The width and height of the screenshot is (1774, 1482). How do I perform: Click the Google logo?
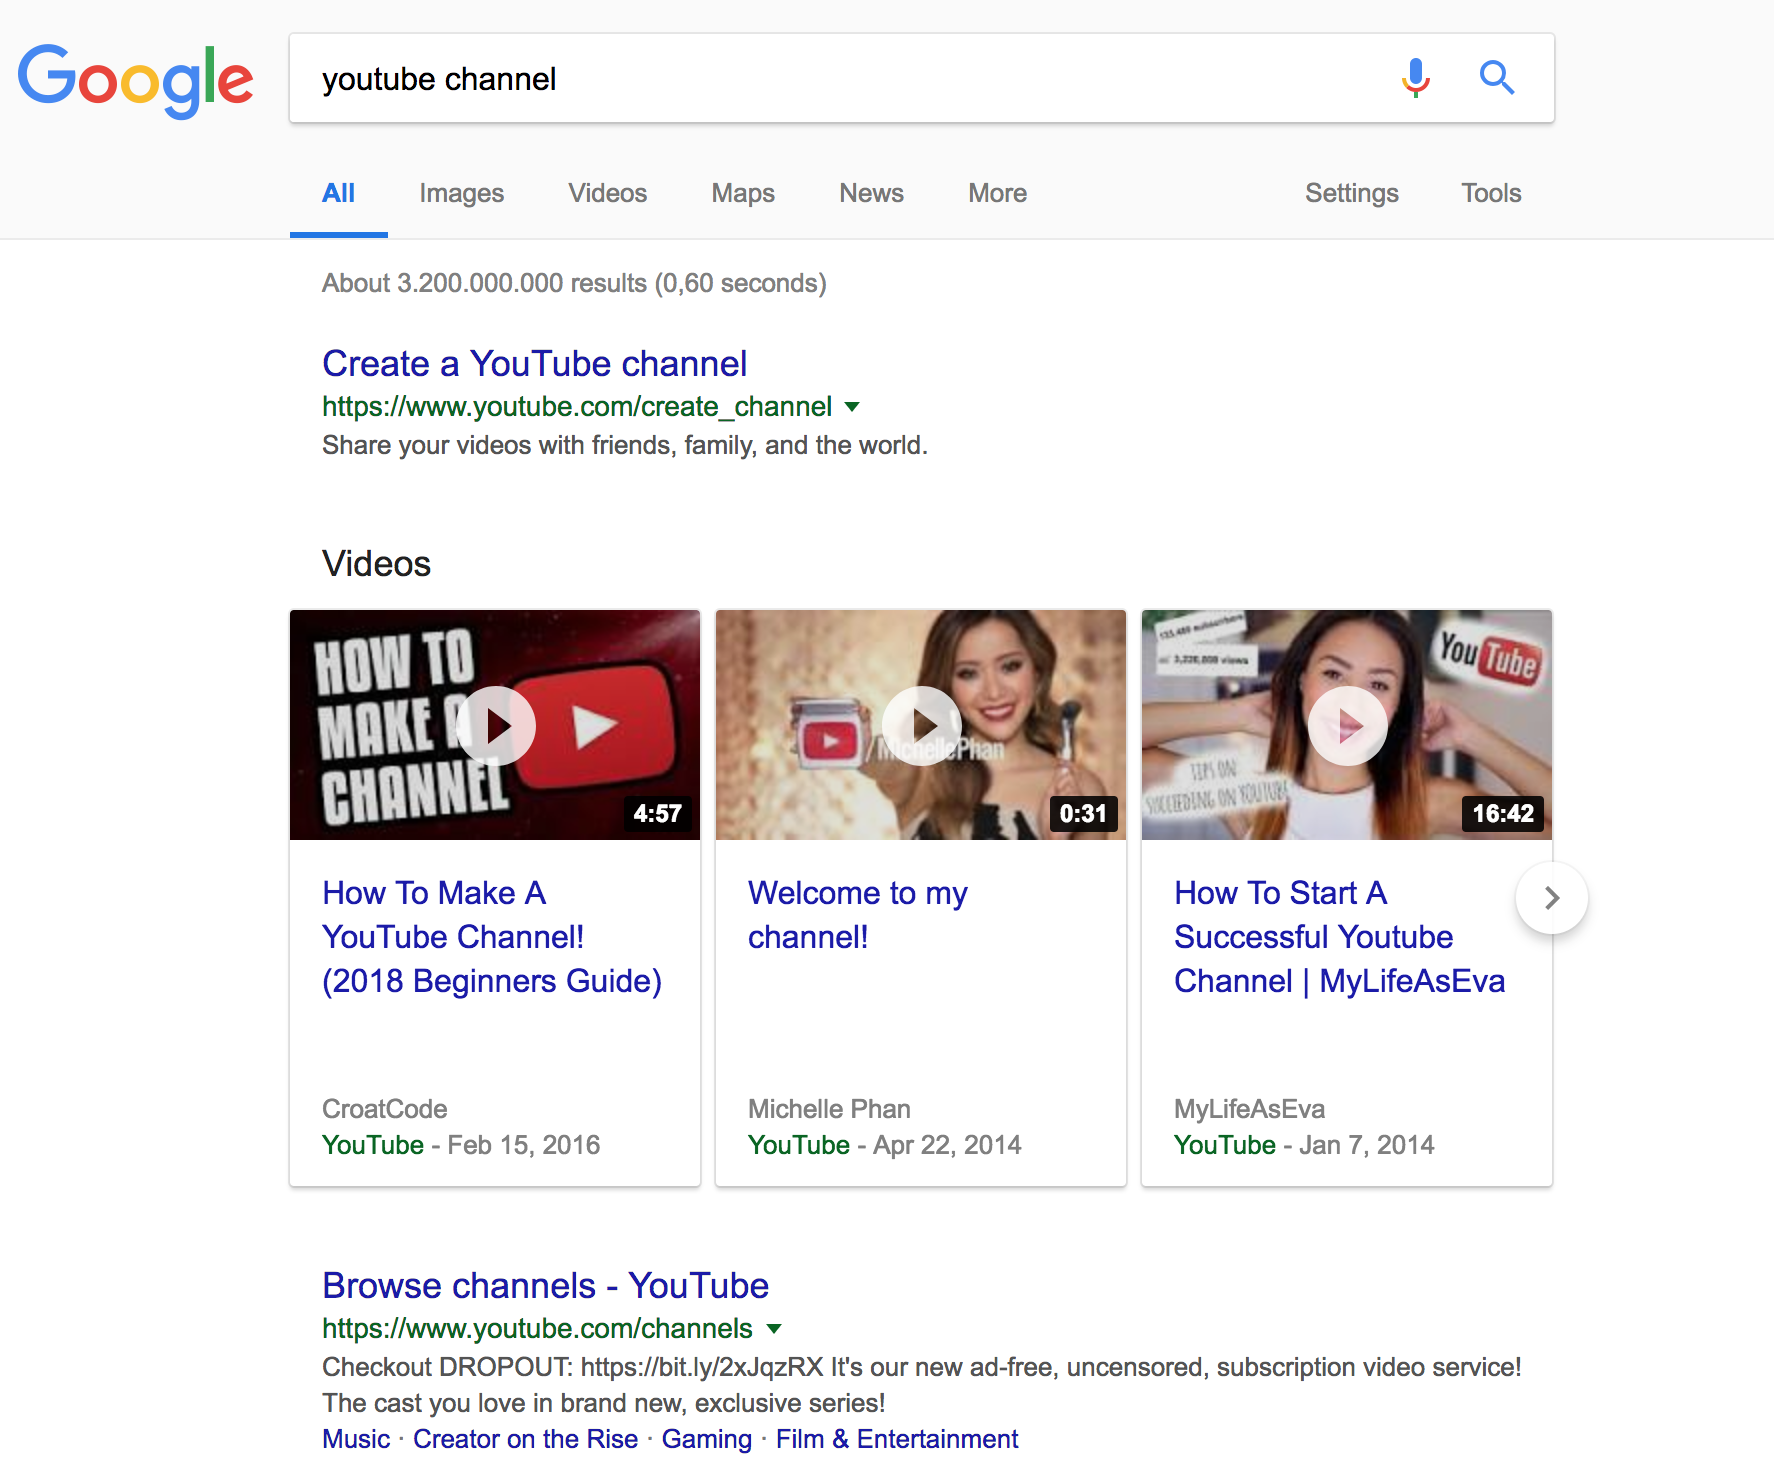[x=135, y=79]
